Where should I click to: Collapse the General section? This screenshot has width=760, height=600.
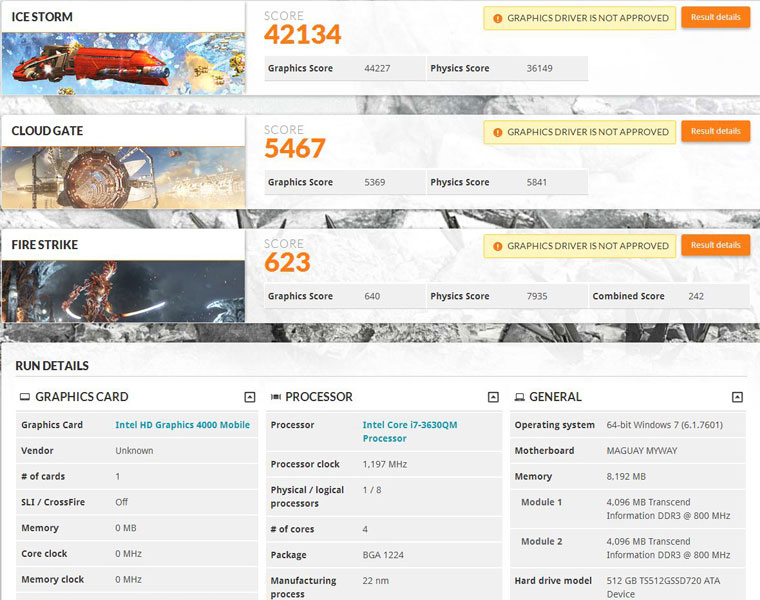pyautogui.click(x=737, y=397)
